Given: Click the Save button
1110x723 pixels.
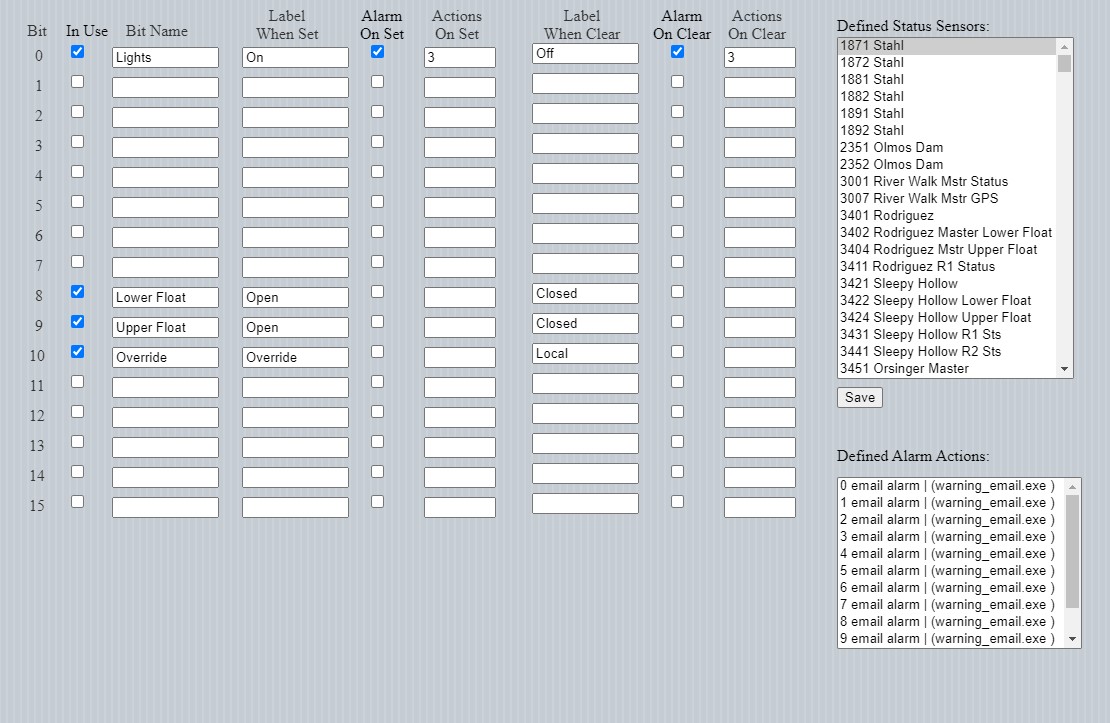Looking at the screenshot, I should coord(859,397).
